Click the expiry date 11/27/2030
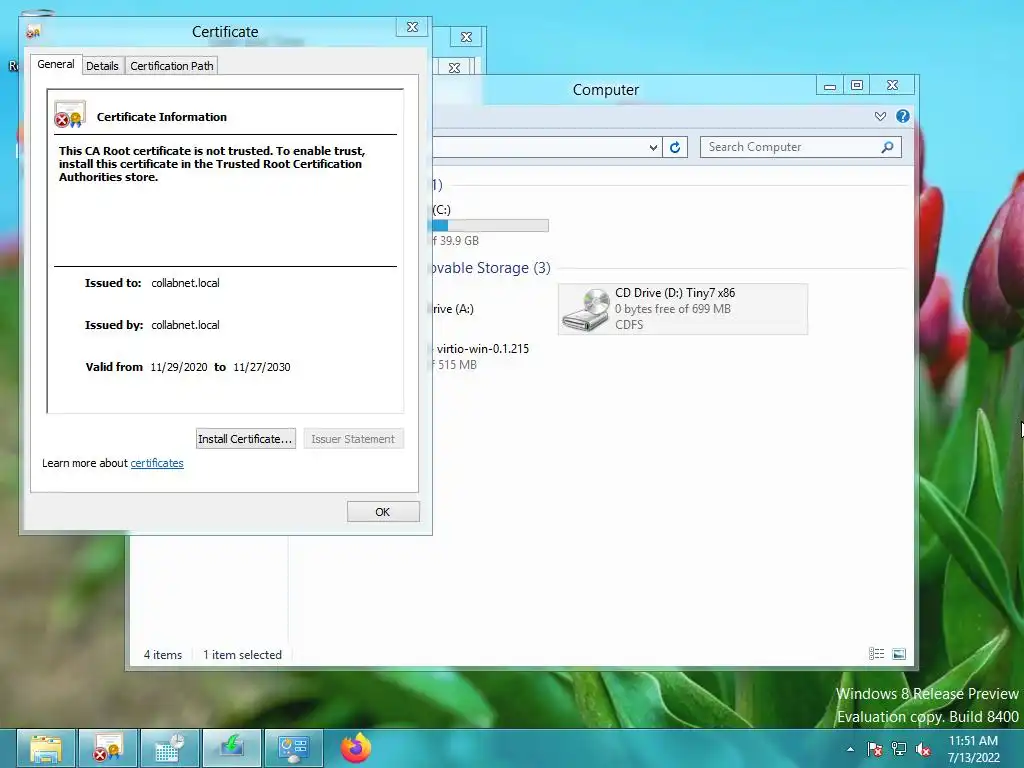This screenshot has height=768, width=1024. tap(262, 367)
